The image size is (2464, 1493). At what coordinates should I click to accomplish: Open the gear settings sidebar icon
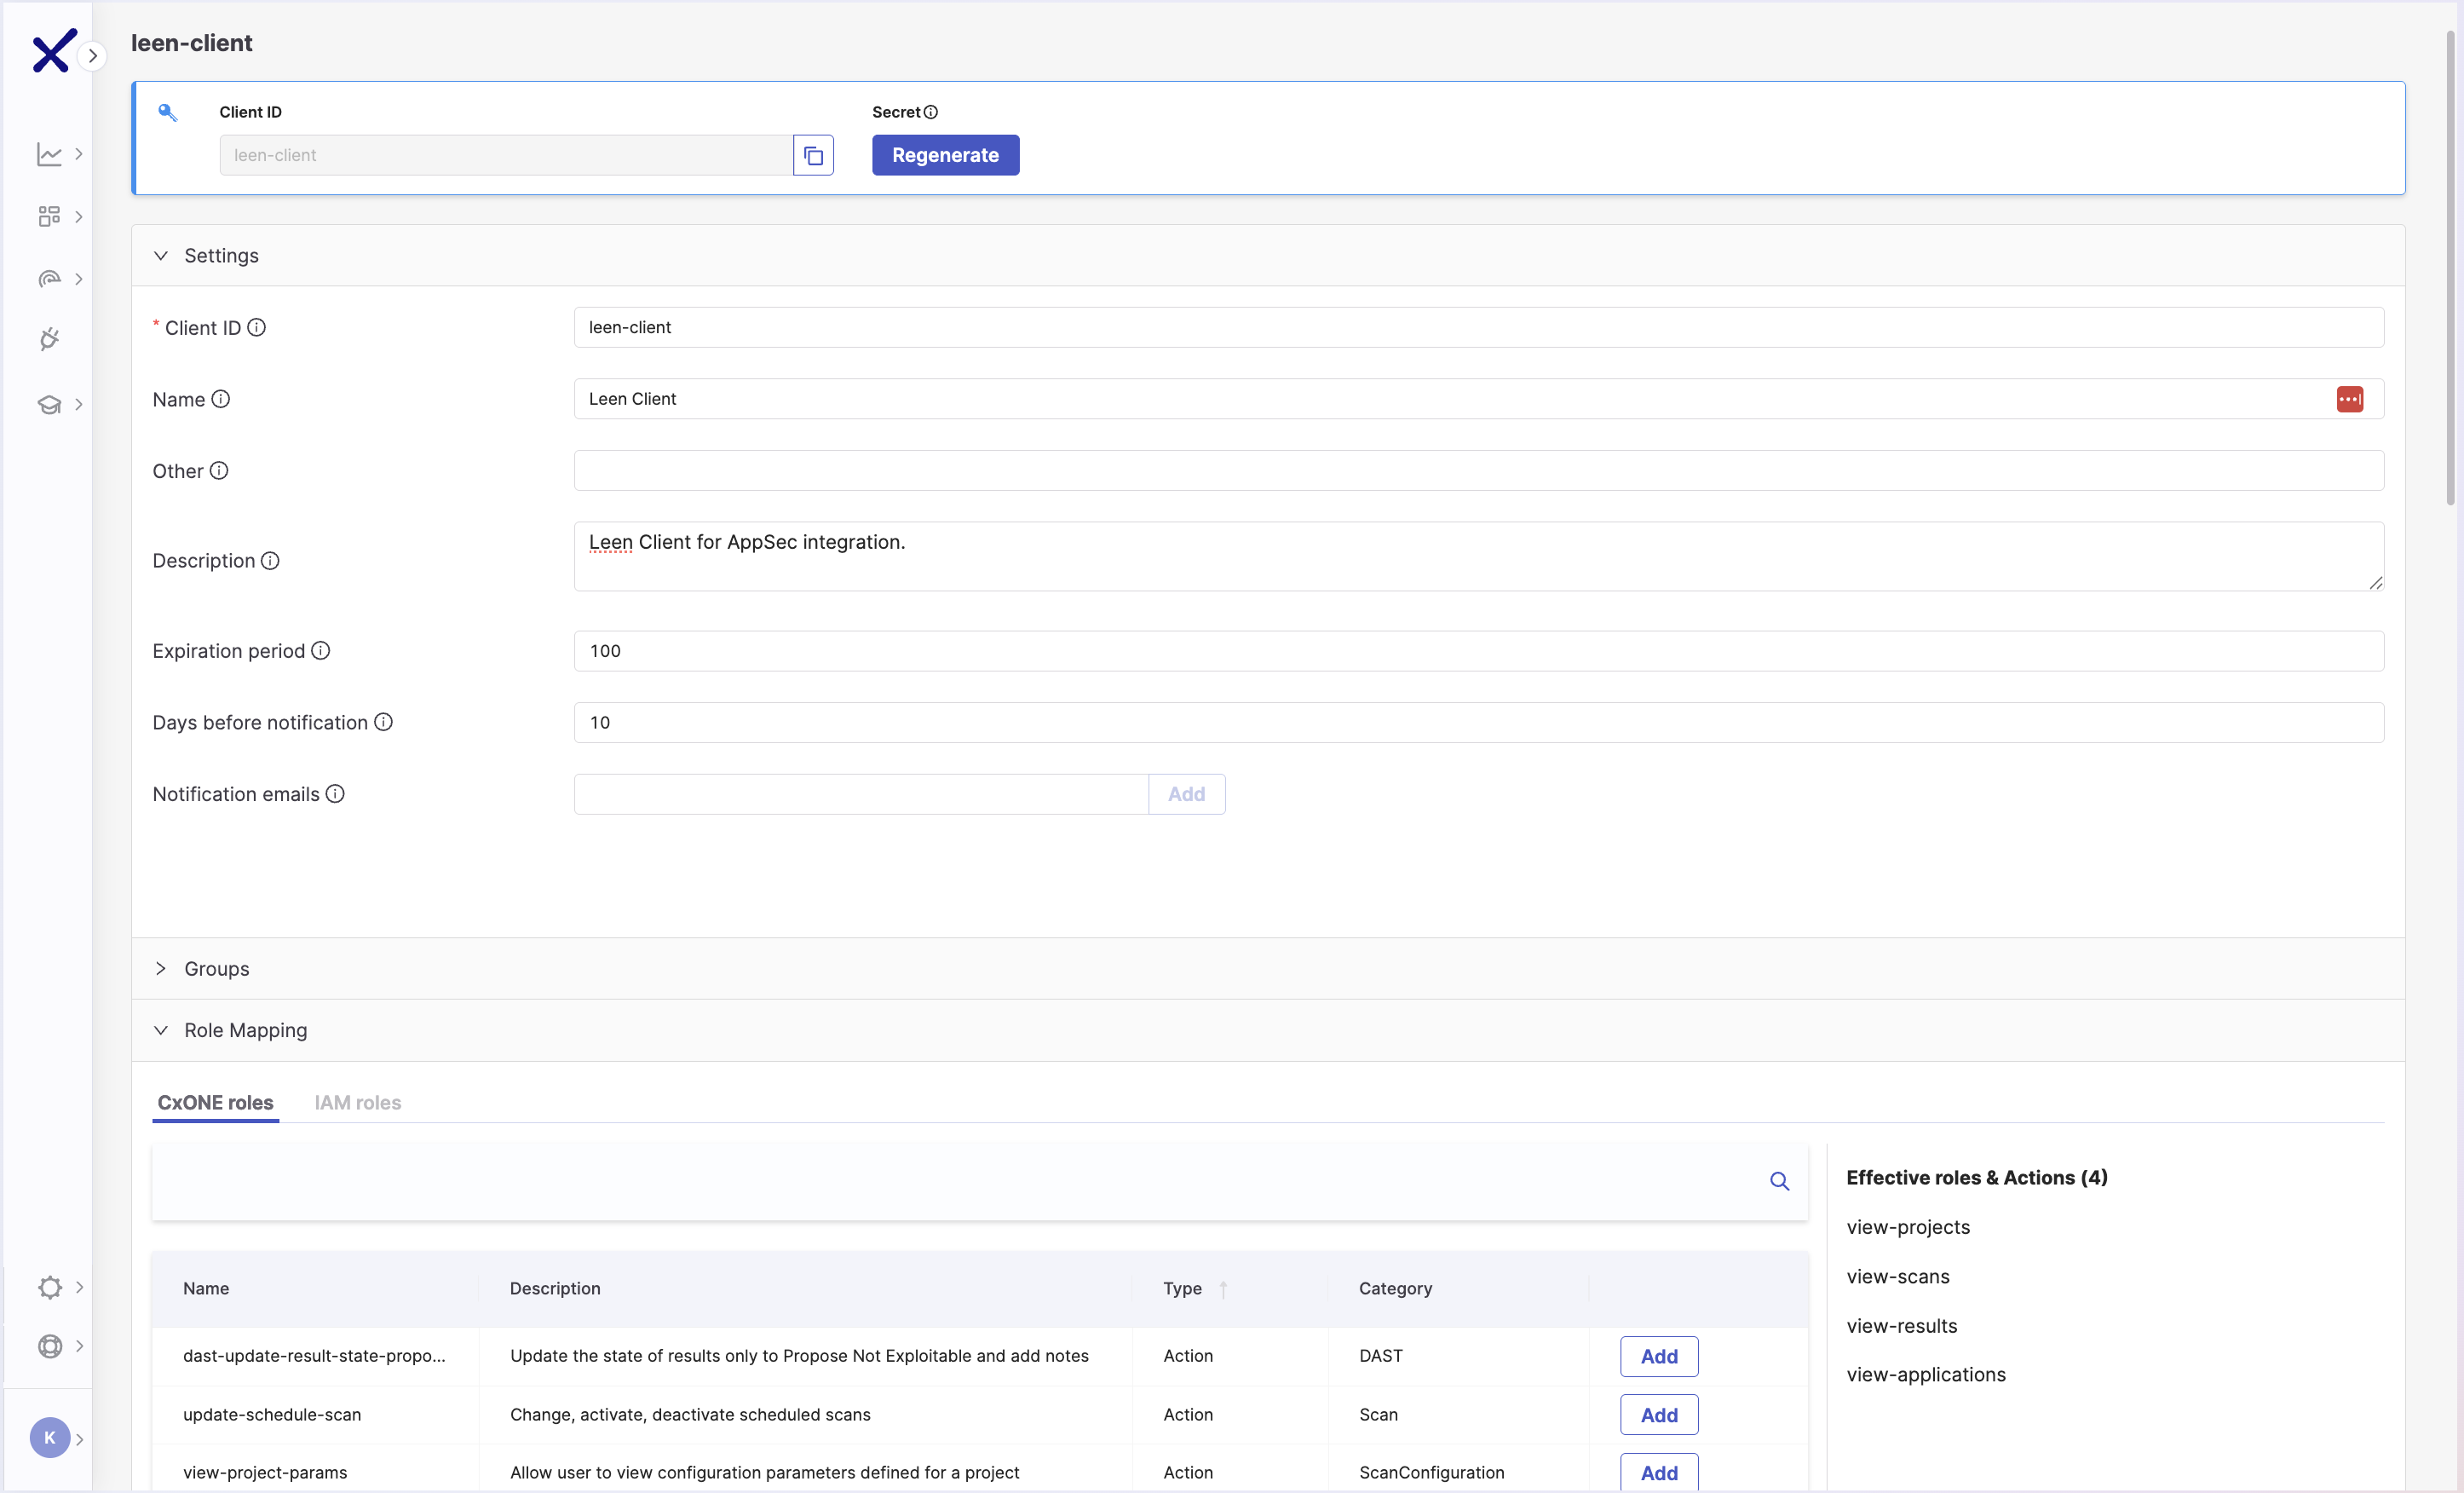click(x=49, y=1287)
